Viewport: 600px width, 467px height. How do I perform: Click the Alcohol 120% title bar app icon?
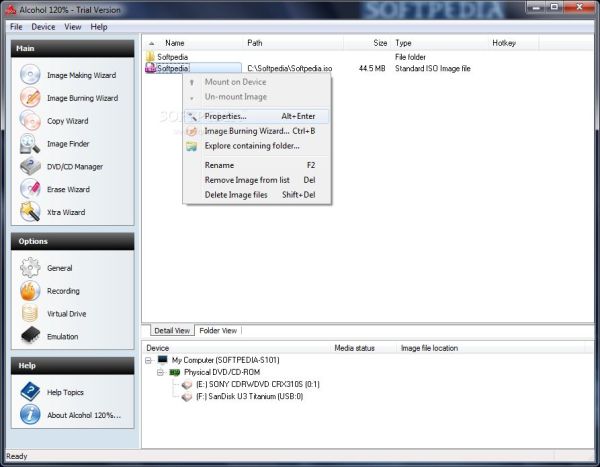click(x=11, y=10)
